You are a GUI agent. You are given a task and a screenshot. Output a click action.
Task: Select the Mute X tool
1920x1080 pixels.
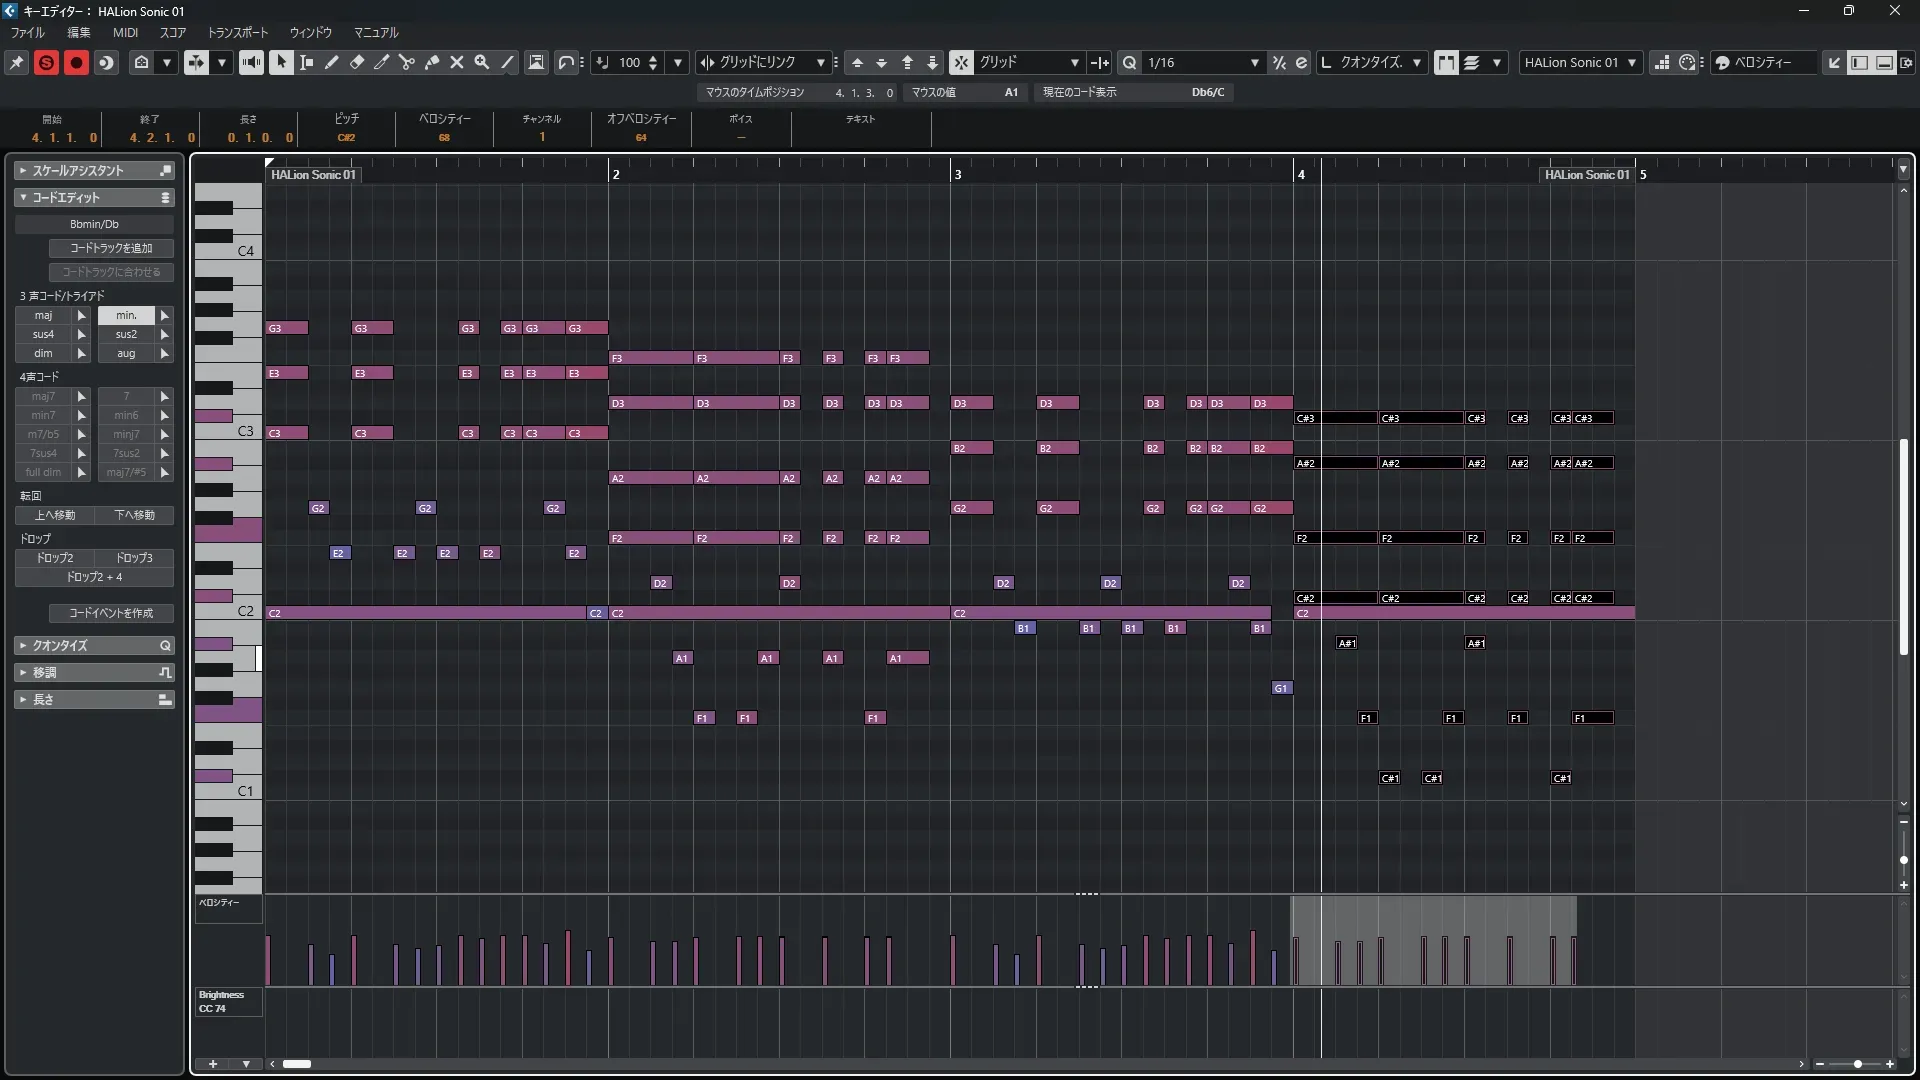click(457, 62)
